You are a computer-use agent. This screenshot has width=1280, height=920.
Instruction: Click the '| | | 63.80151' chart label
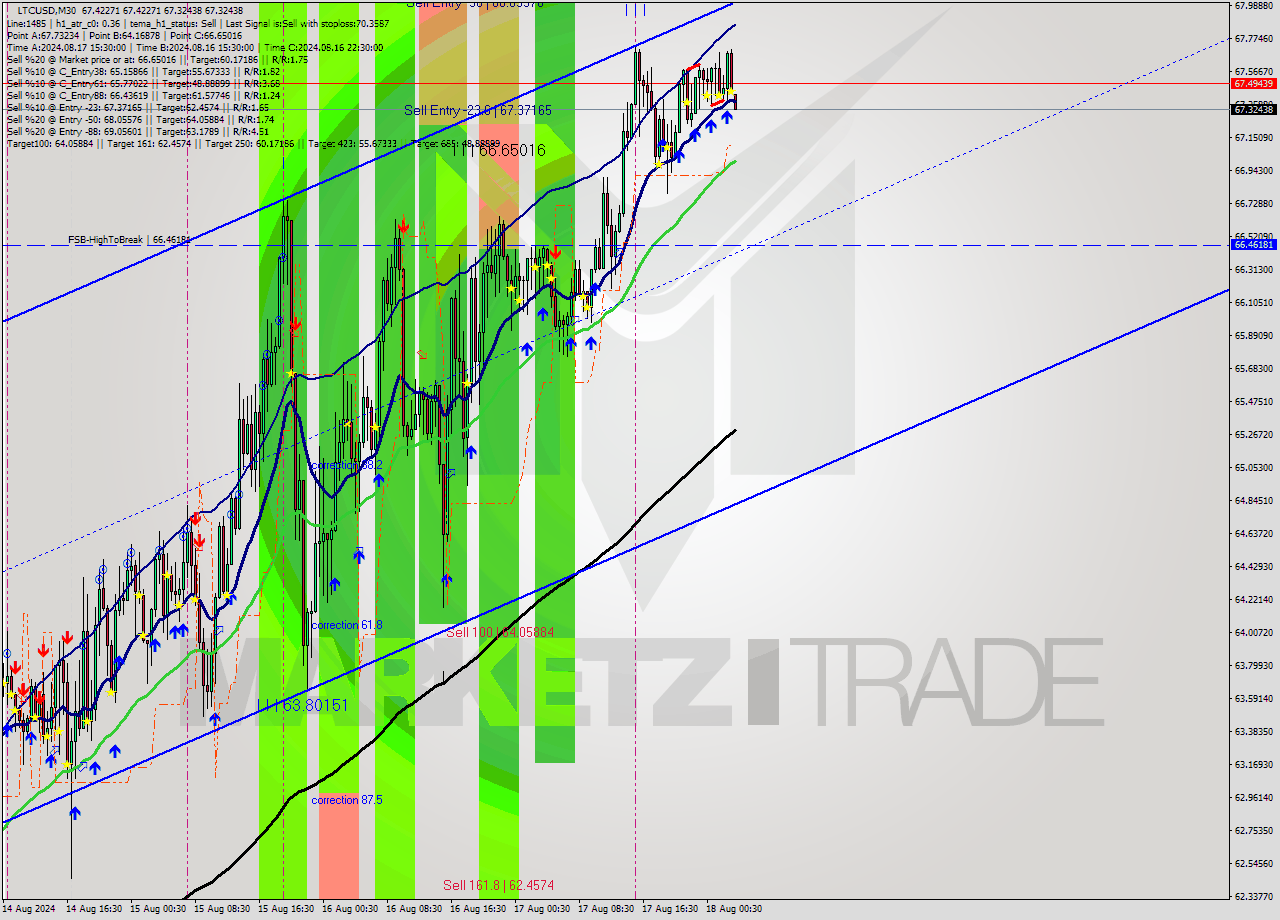(302, 705)
